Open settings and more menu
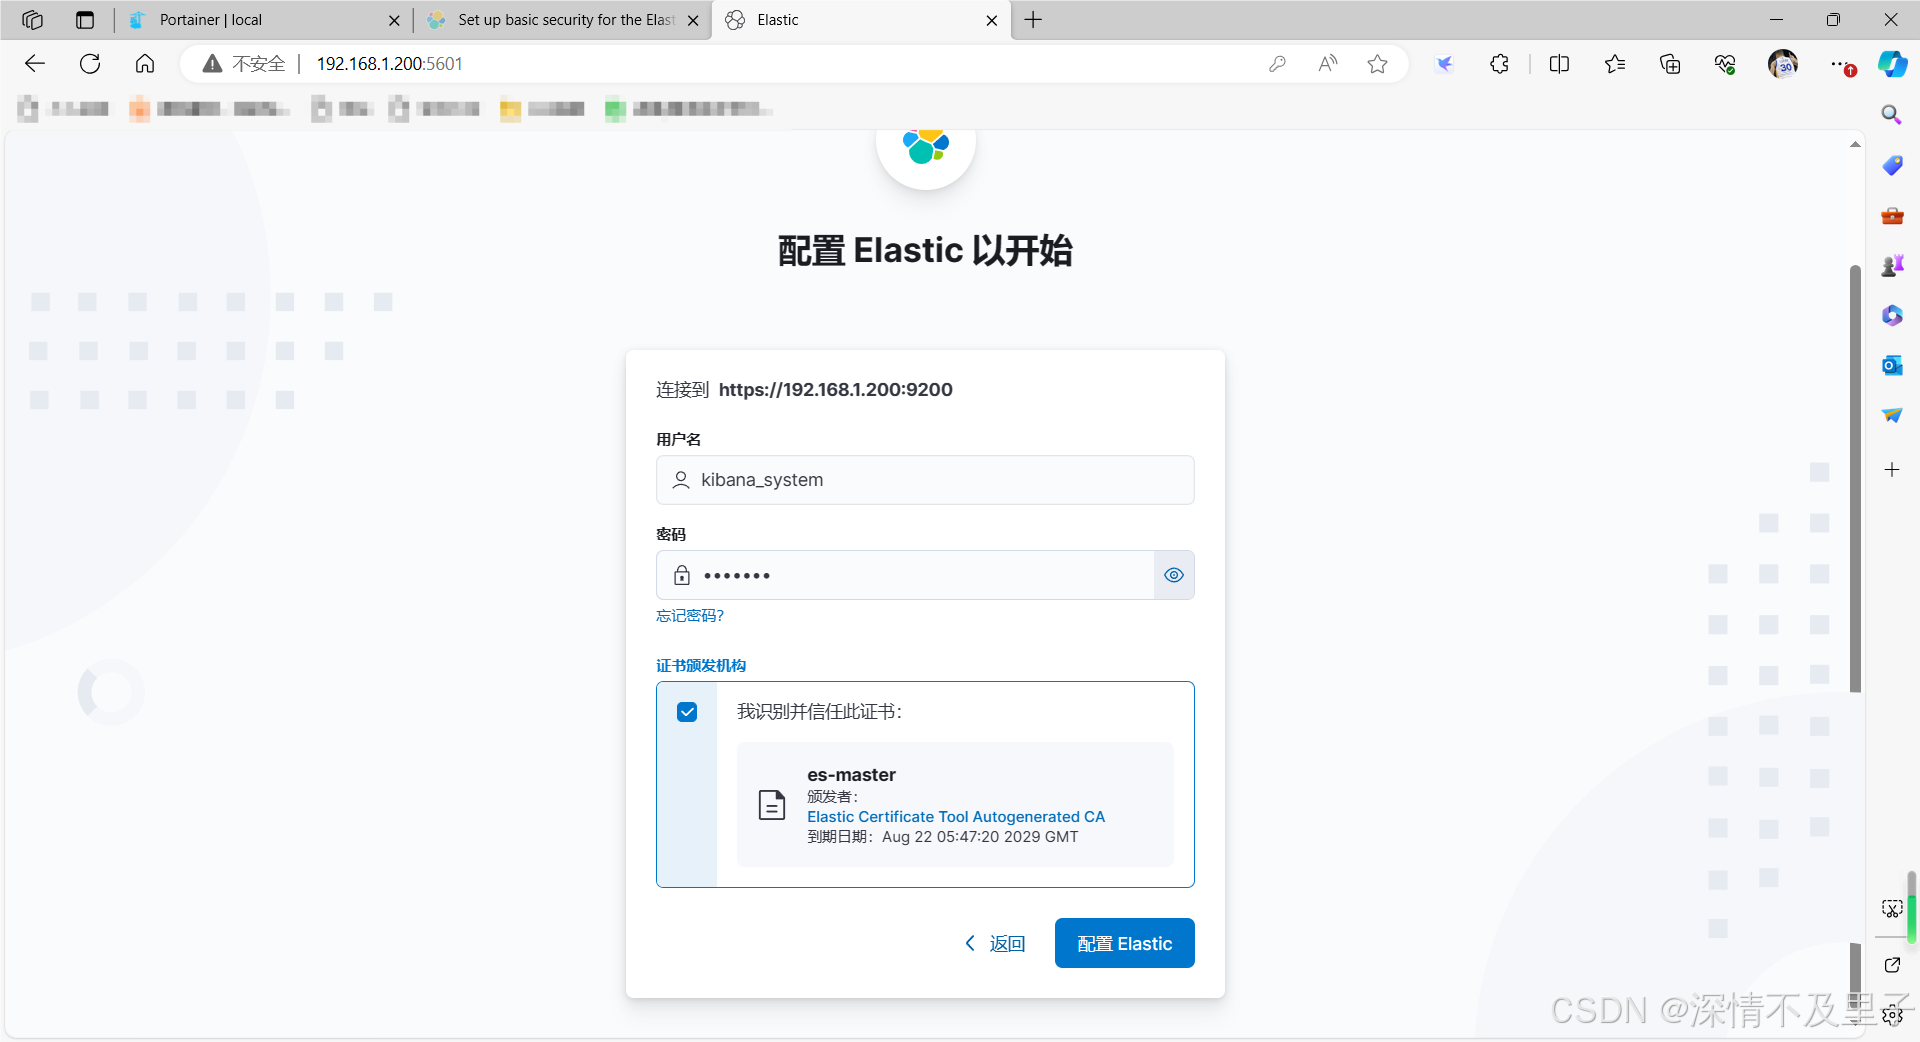Screen dimensions: 1920x1042 coord(1841,64)
